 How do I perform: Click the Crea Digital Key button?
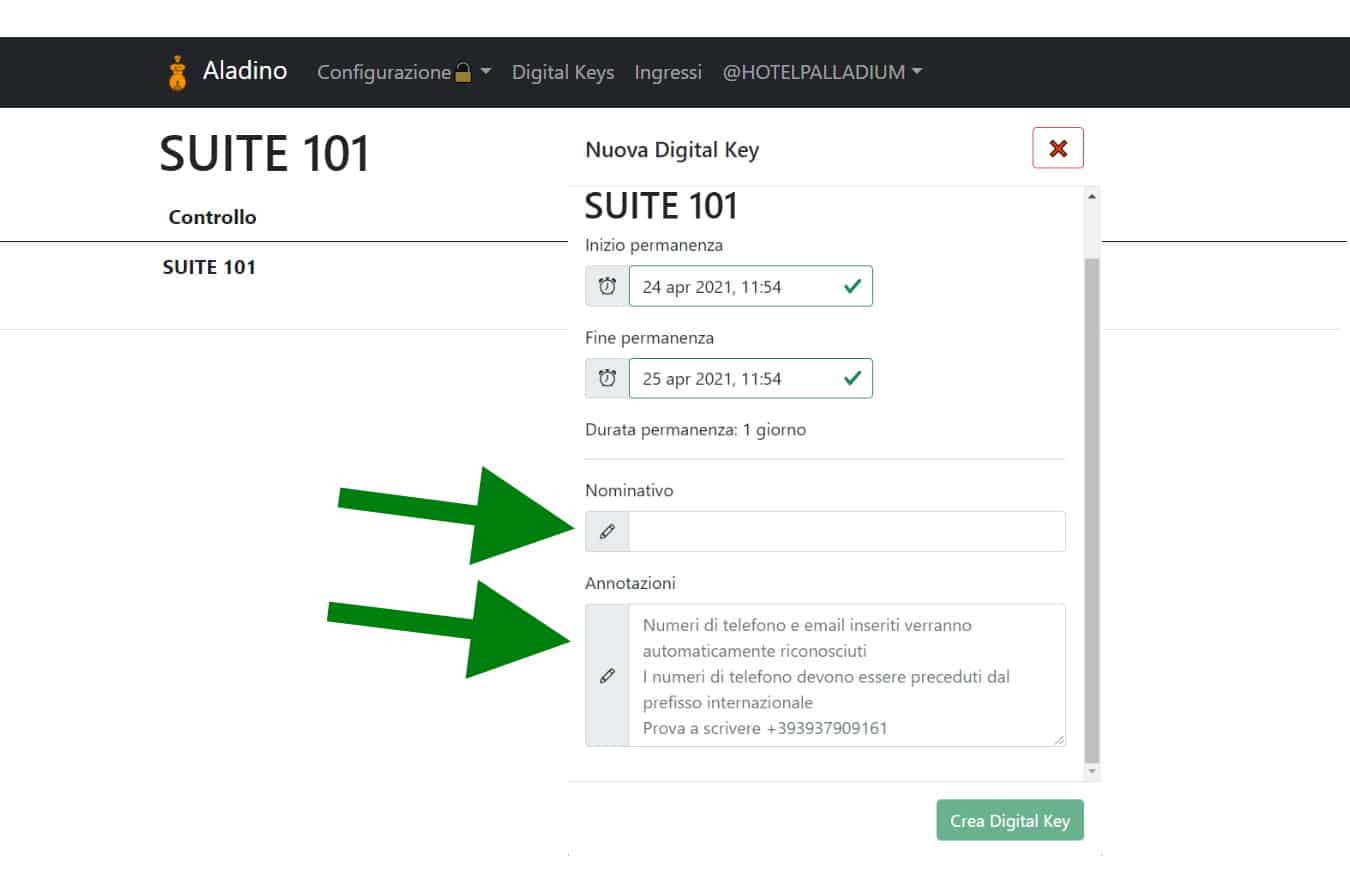coord(1010,820)
